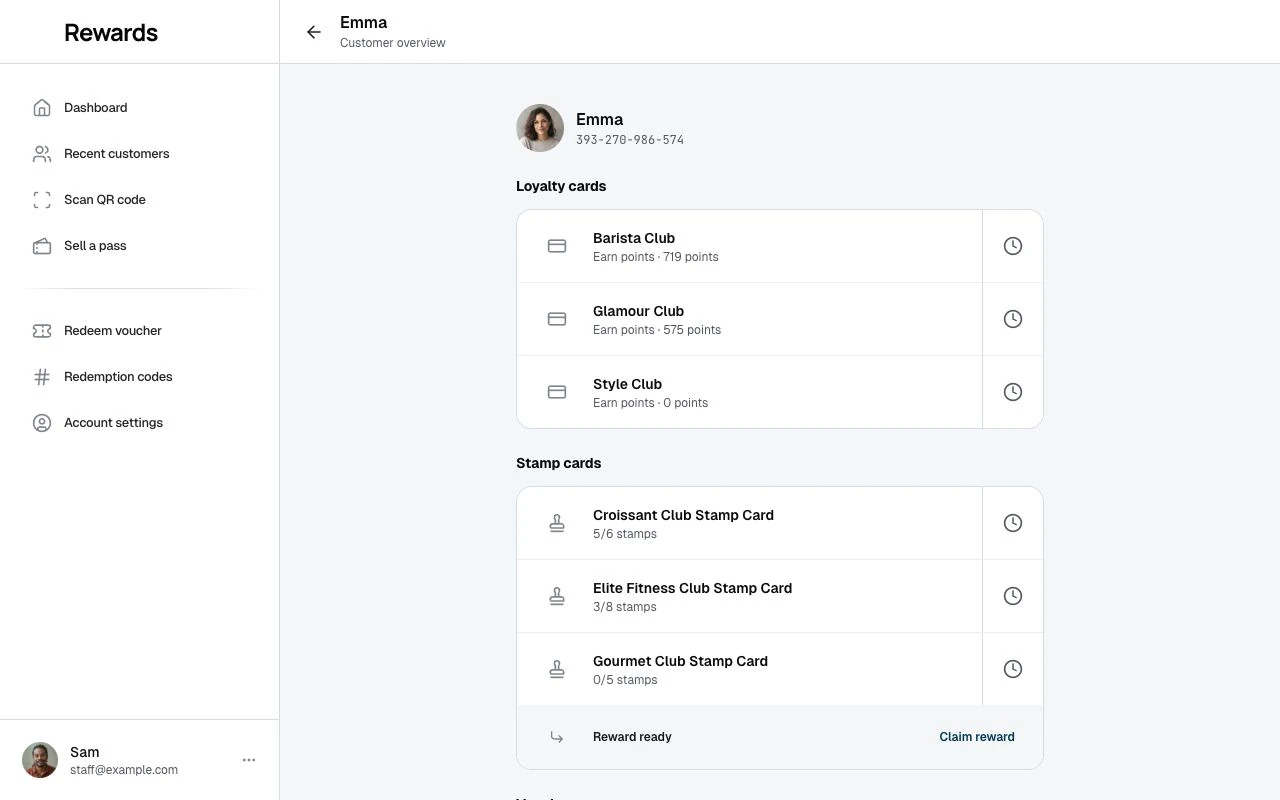Viewport: 1280px width, 800px height.
Task: Open the three-dots menu next to Sam
Action: (249, 760)
